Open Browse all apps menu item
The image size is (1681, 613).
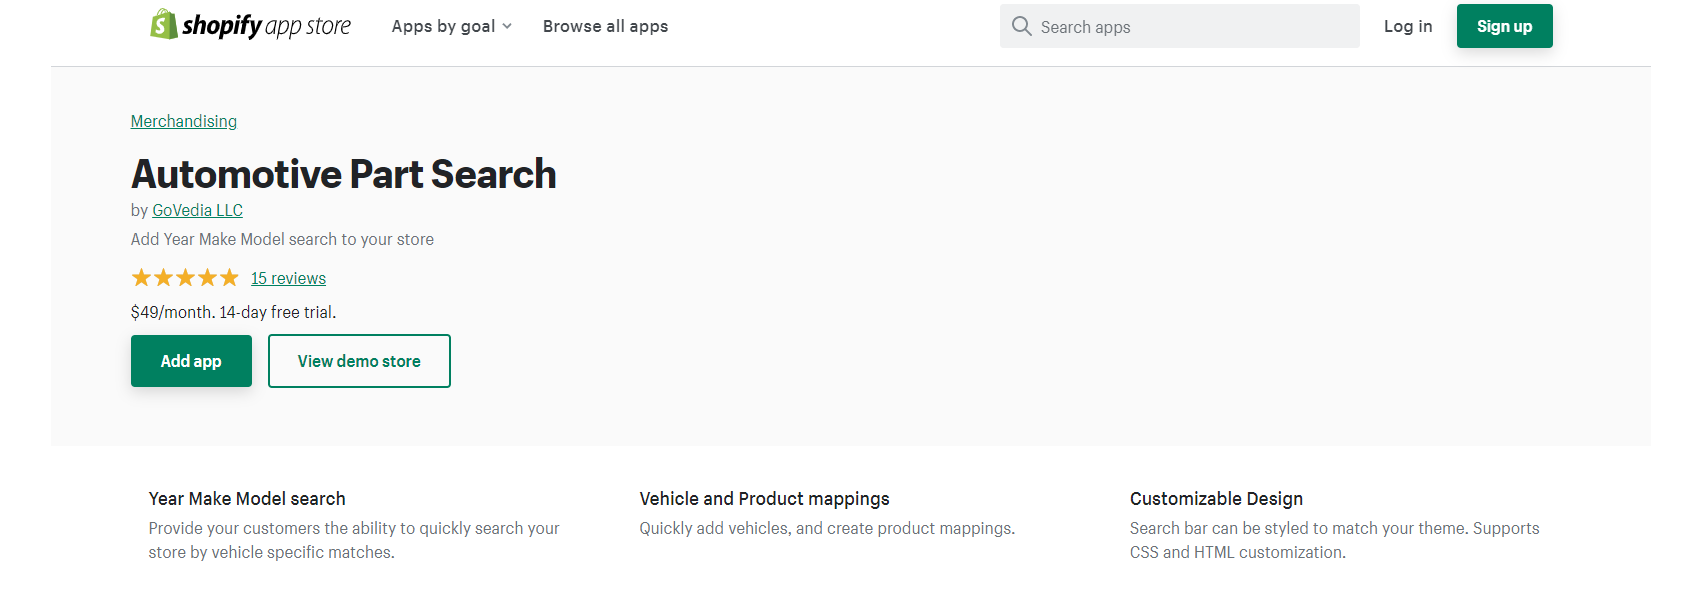coord(605,26)
